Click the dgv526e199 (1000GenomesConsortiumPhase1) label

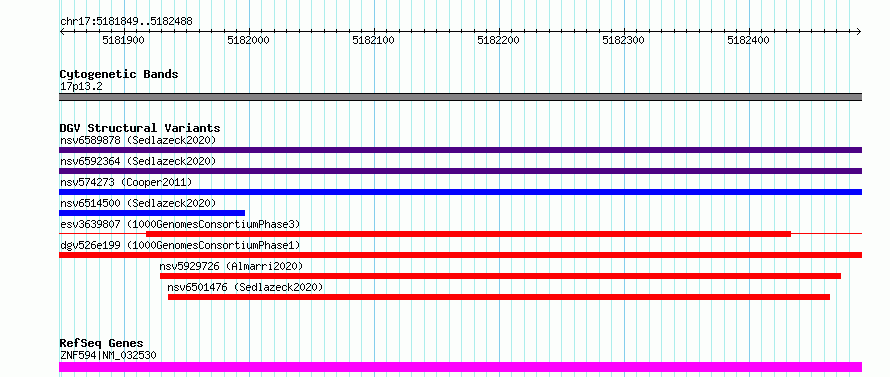(180, 245)
